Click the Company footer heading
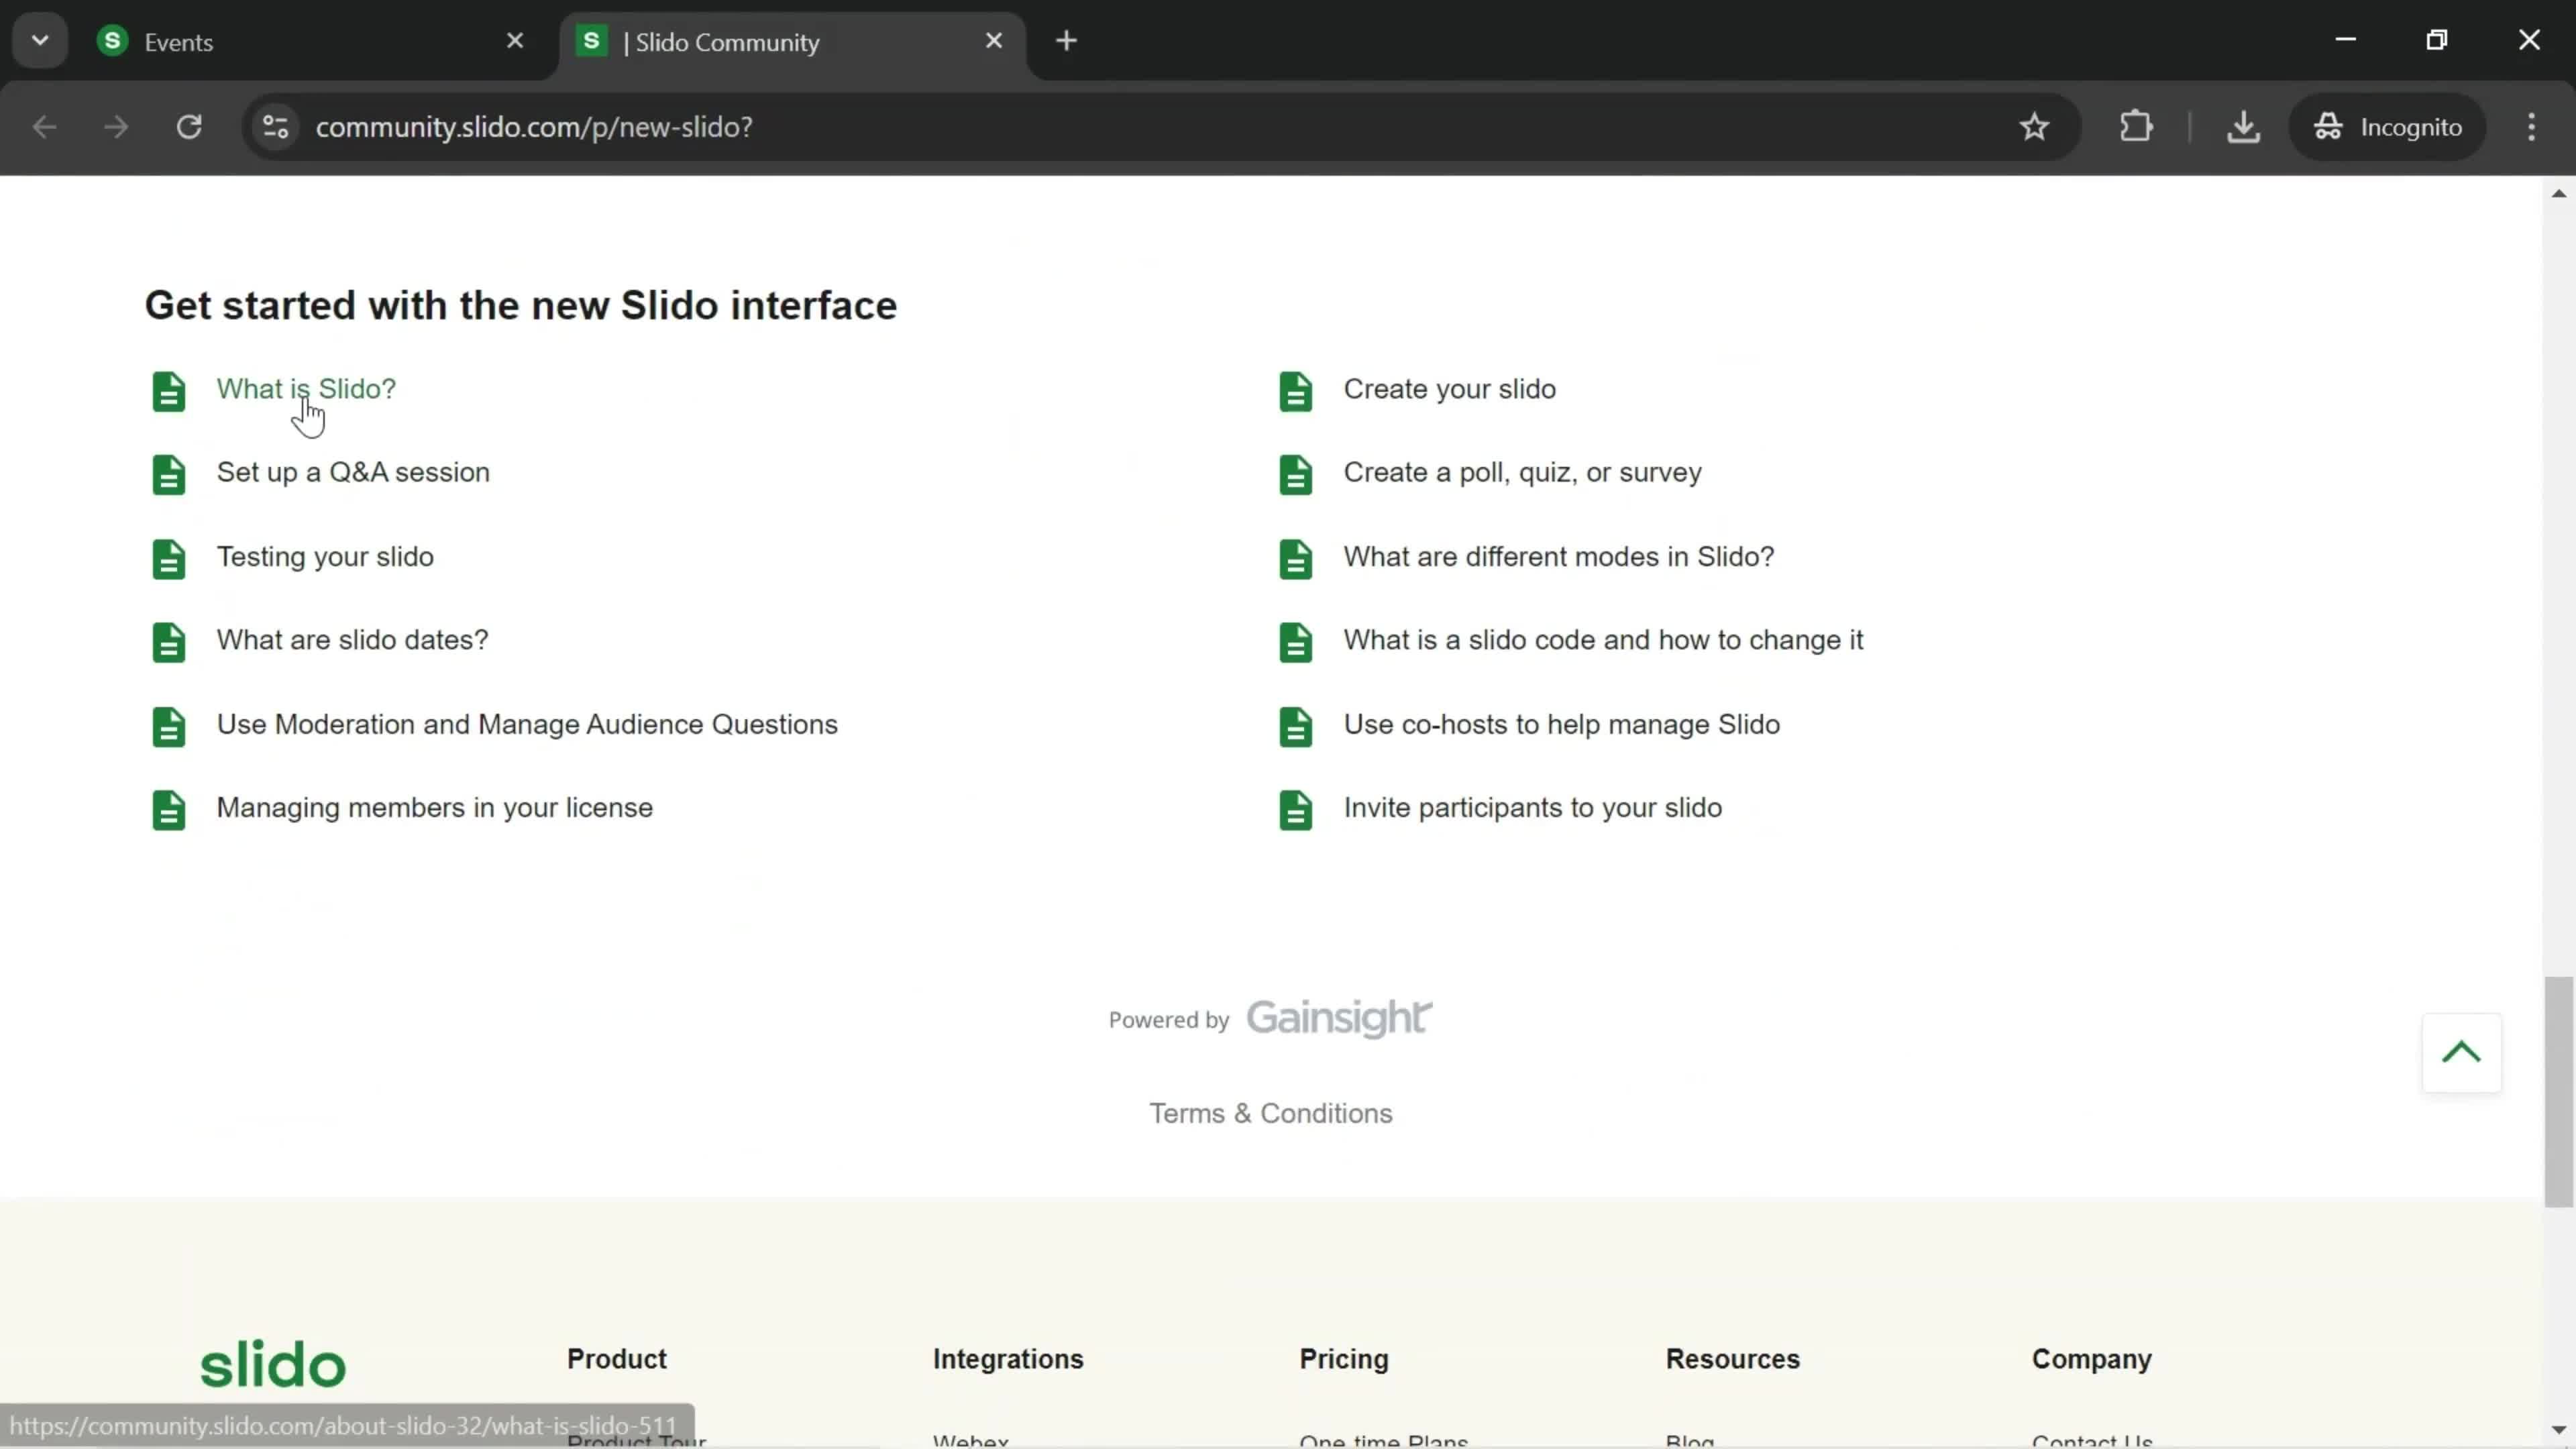 pyautogui.click(x=2092, y=1360)
